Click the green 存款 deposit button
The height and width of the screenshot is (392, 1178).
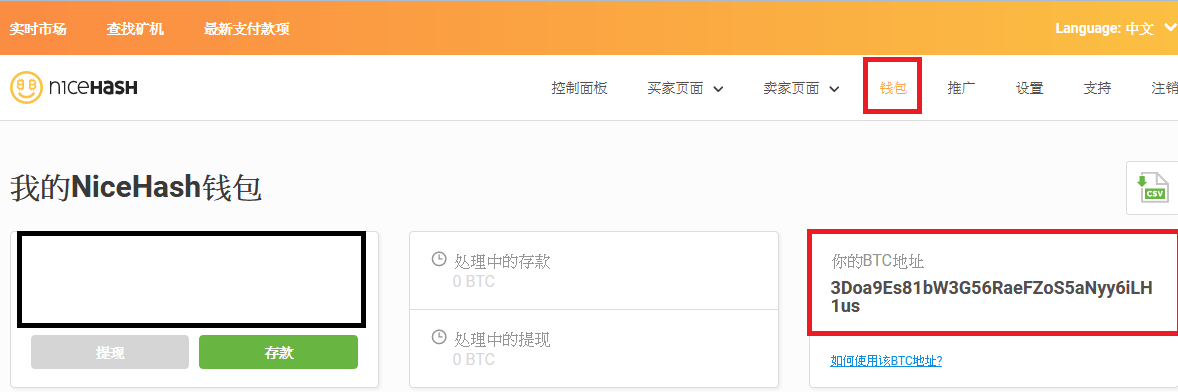tap(279, 352)
